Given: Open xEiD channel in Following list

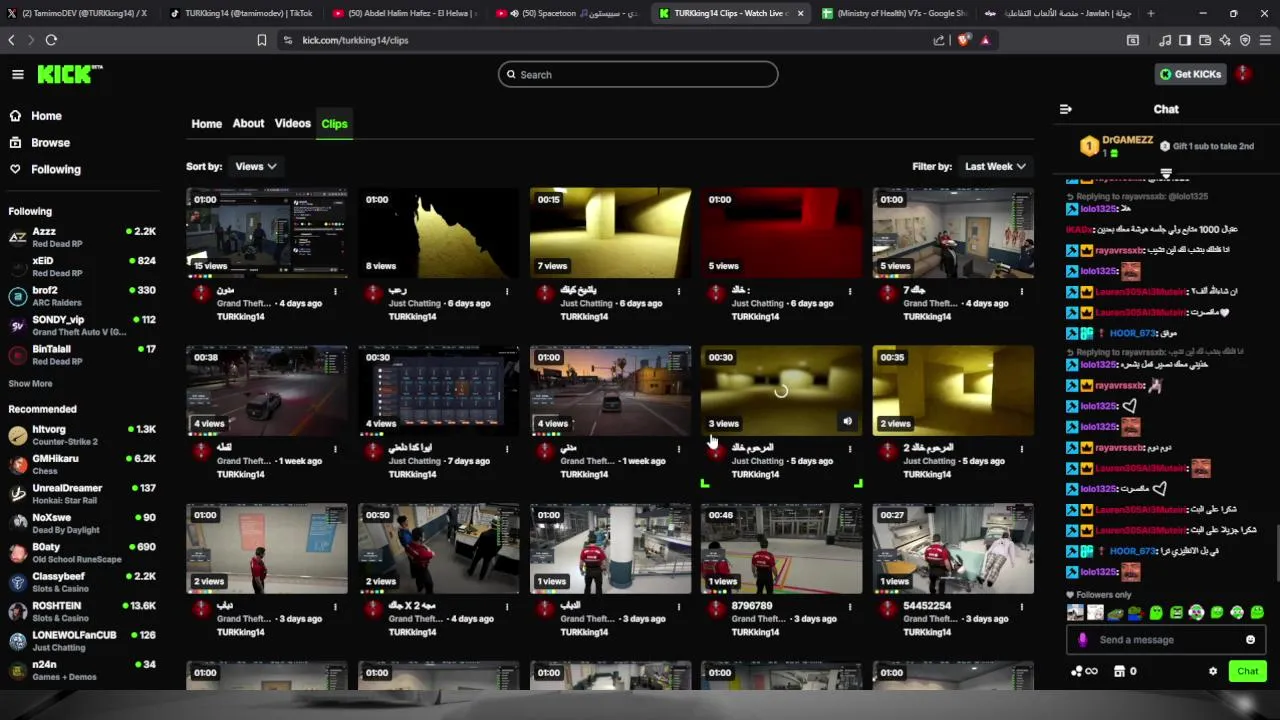Looking at the screenshot, I should click(82, 266).
